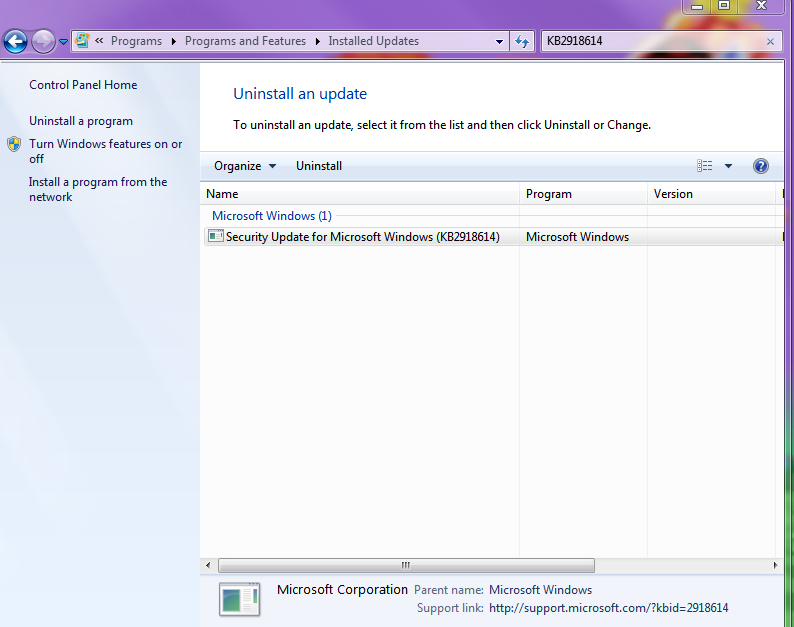The width and height of the screenshot is (794, 627).
Task: Click the shield icon beside Windows features
Action: click(x=14, y=144)
